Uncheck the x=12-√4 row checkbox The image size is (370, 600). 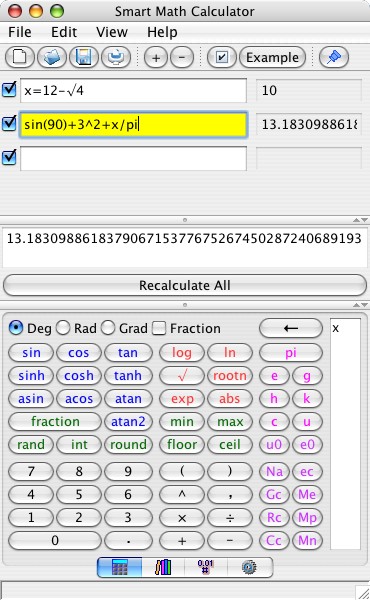coord(9,90)
